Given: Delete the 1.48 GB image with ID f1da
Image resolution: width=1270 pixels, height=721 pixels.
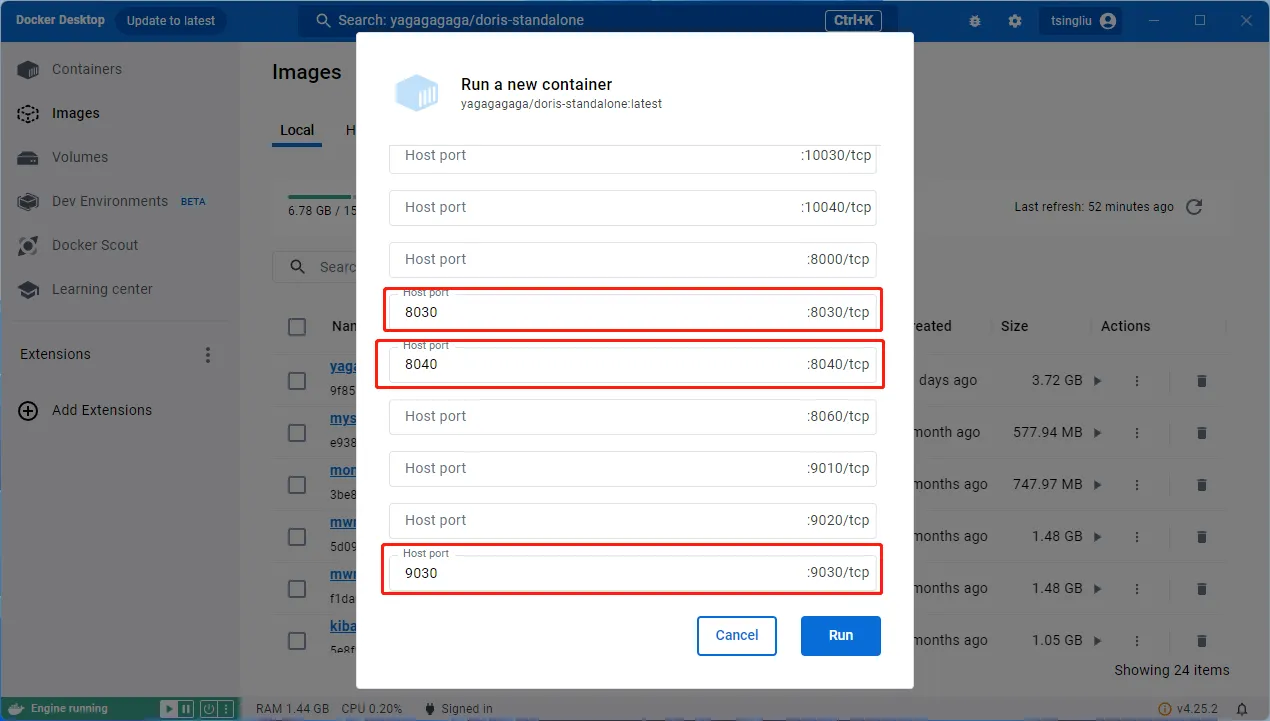Looking at the screenshot, I should tap(1202, 589).
